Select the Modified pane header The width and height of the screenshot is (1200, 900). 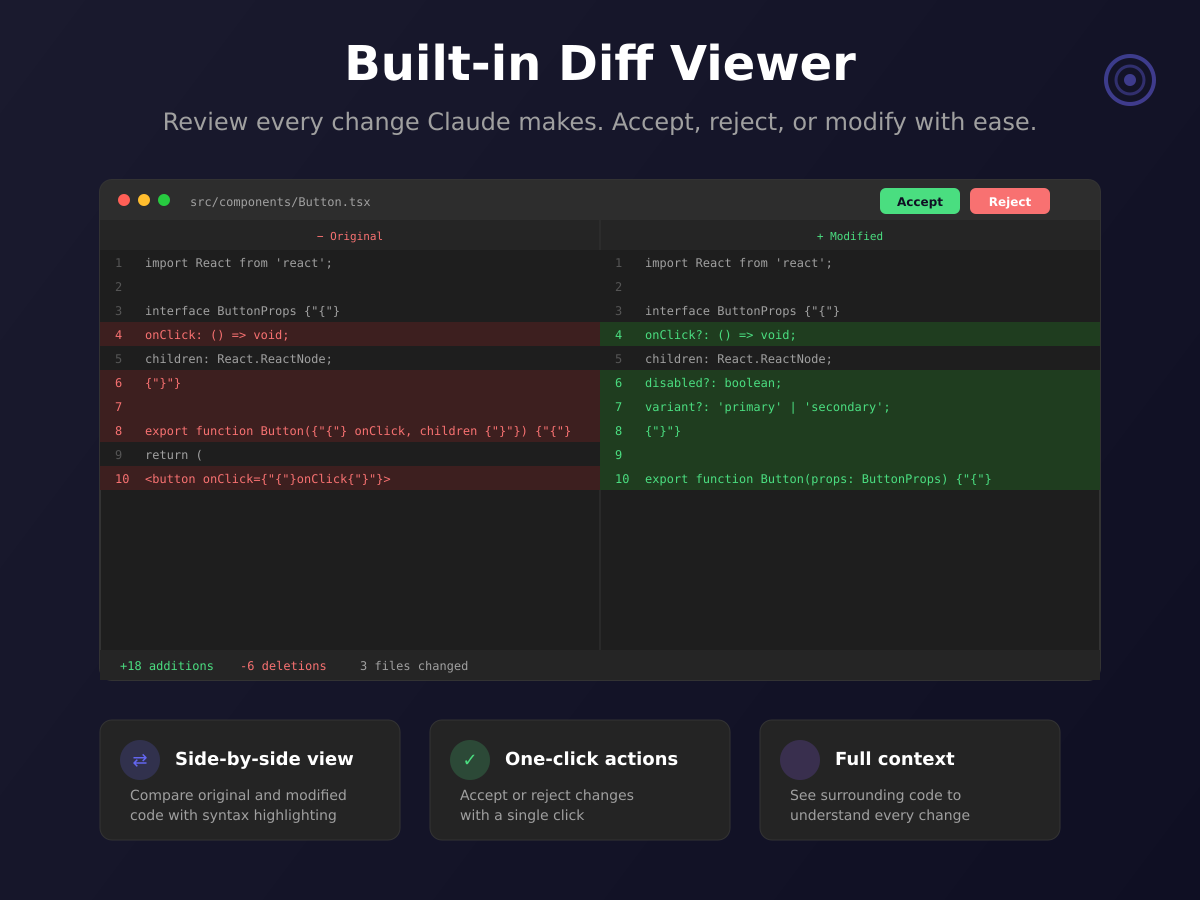coord(850,236)
